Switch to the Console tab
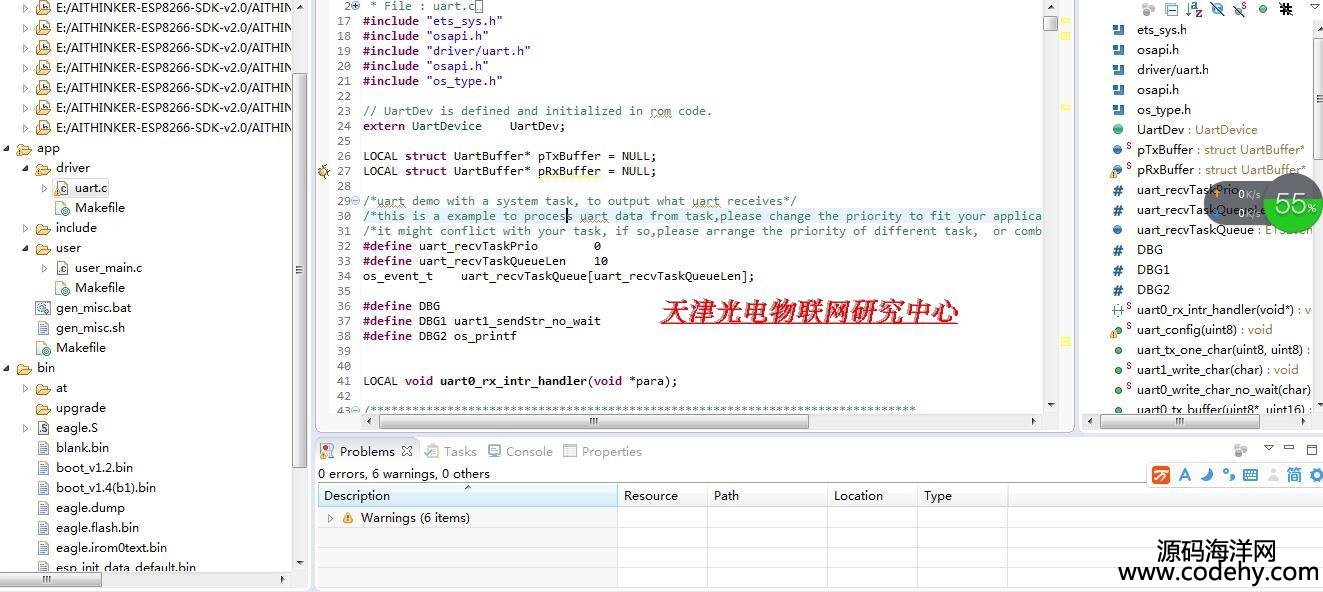Image resolution: width=1323 pixels, height=592 pixels. (x=518, y=451)
